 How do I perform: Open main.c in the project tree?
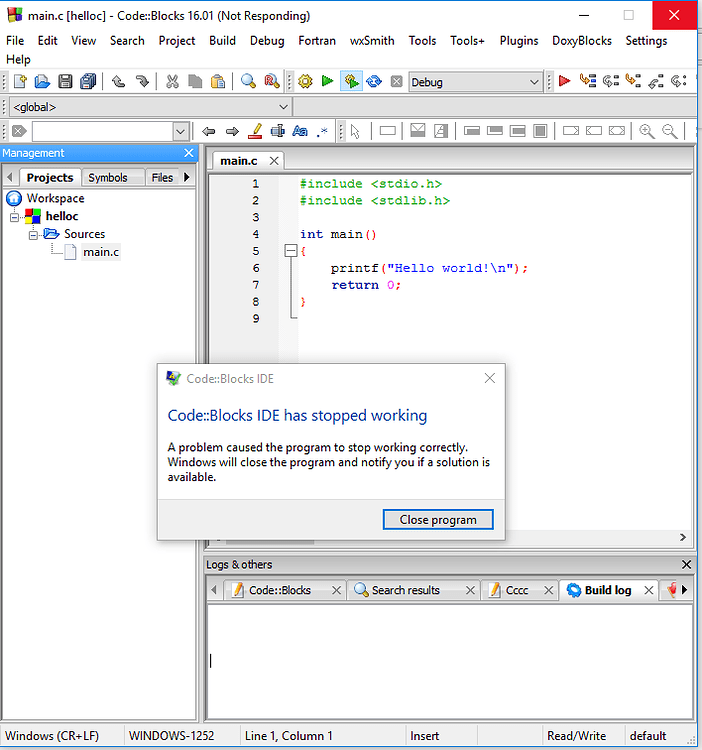click(x=101, y=252)
